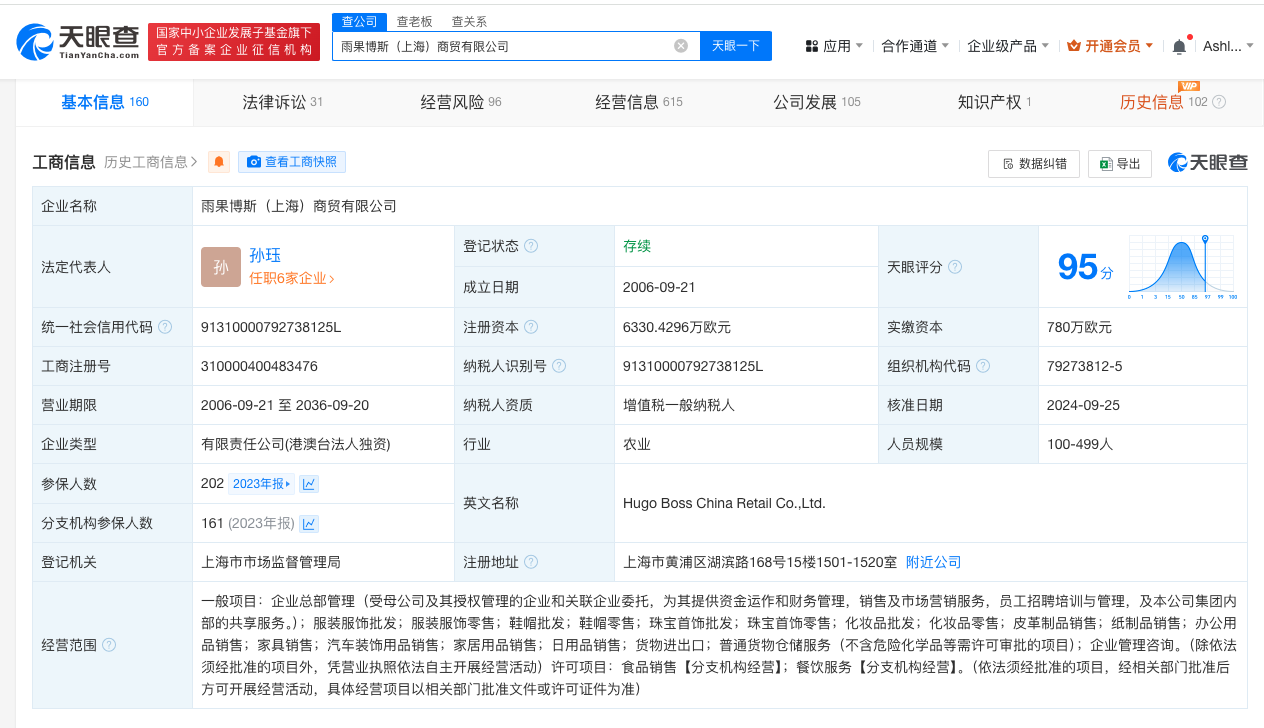Expand the 企业级产品 dropdown
Image resolution: width=1264 pixels, height=728 pixels.
tap(1008, 46)
